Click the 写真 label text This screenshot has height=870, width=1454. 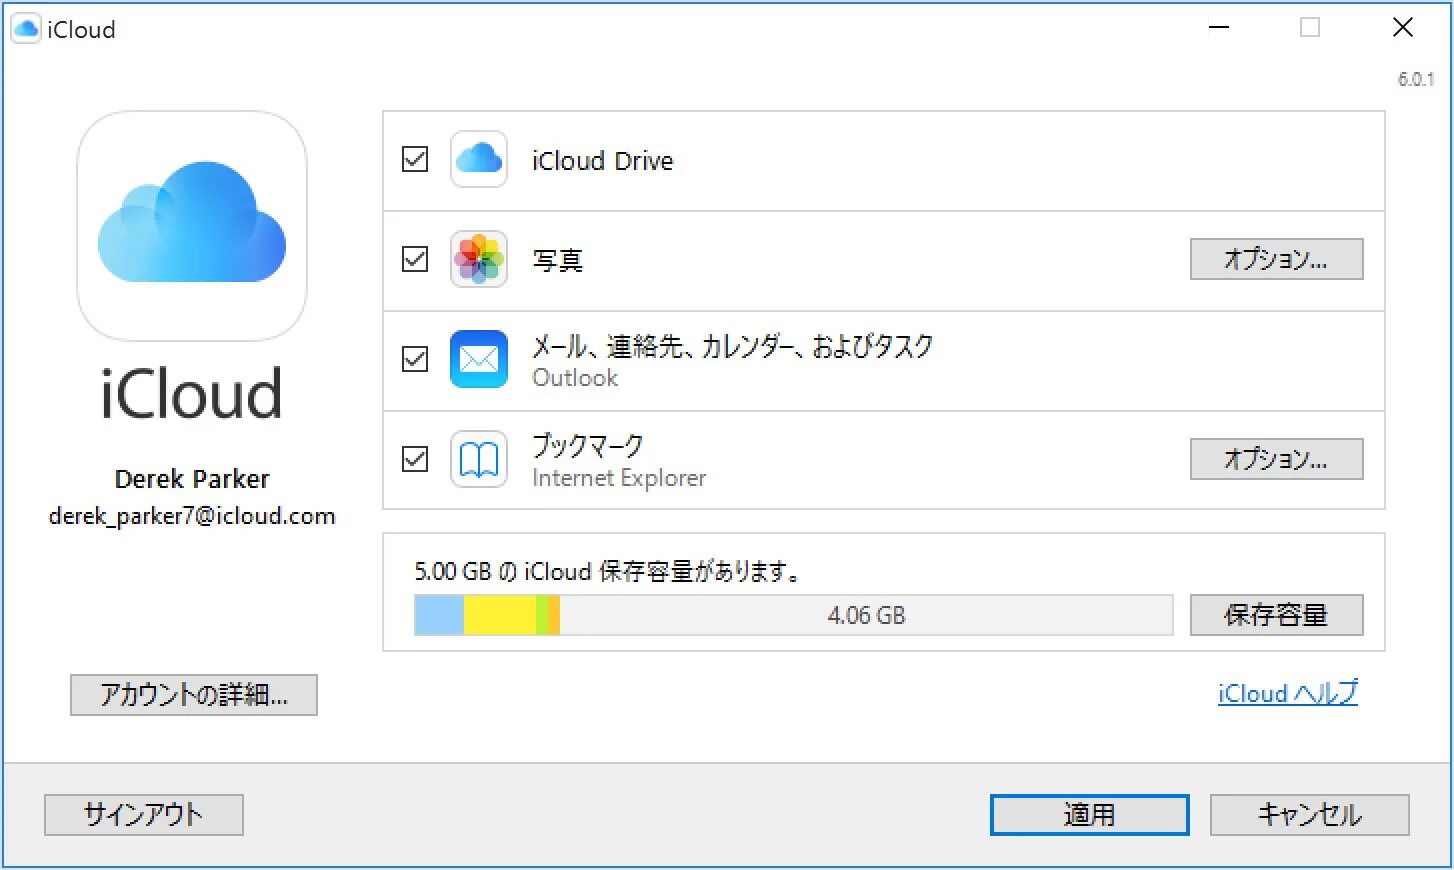click(557, 260)
